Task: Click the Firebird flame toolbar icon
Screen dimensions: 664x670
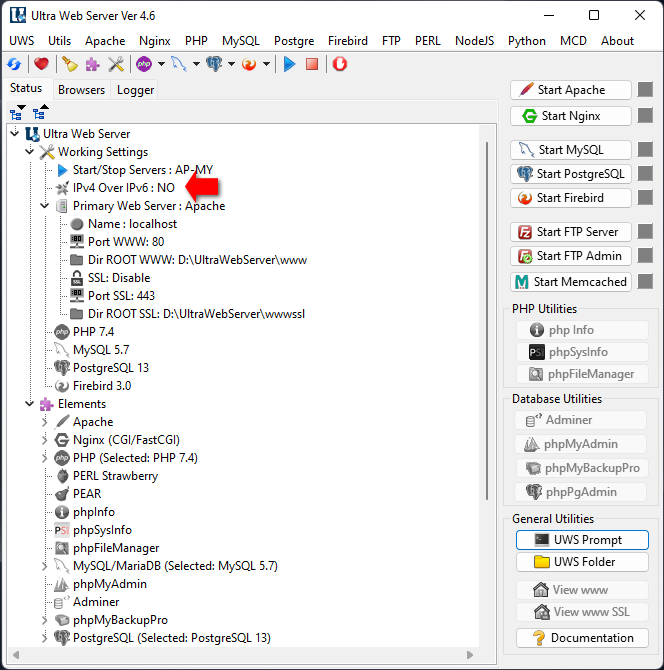Action: pyautogui.click(x=249, y=65)
